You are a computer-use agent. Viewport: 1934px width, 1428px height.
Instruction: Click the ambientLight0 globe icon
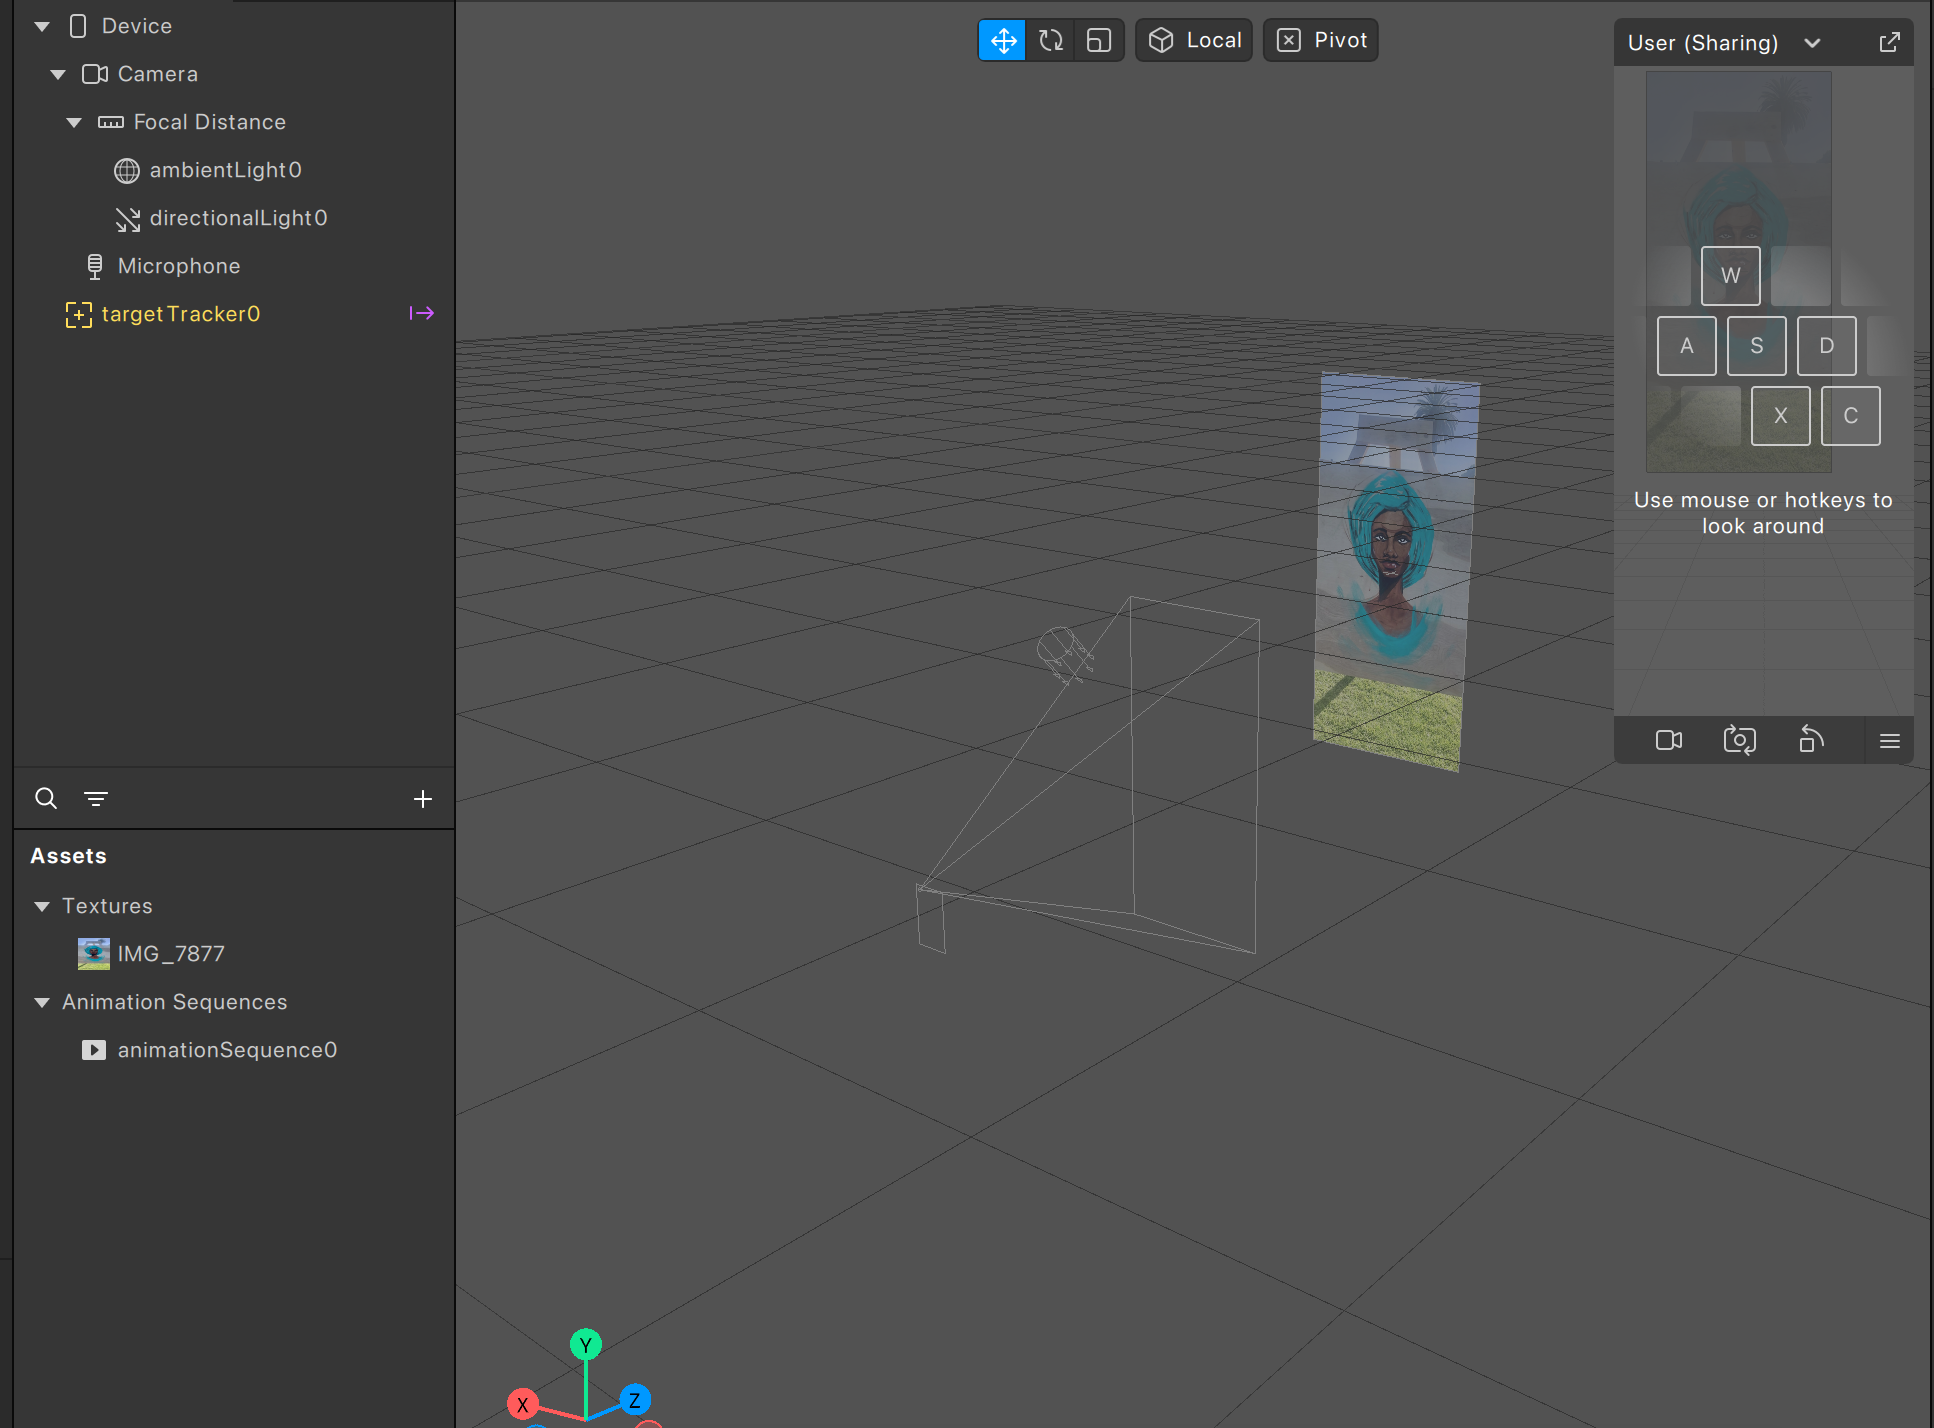[x=127, y=171]
